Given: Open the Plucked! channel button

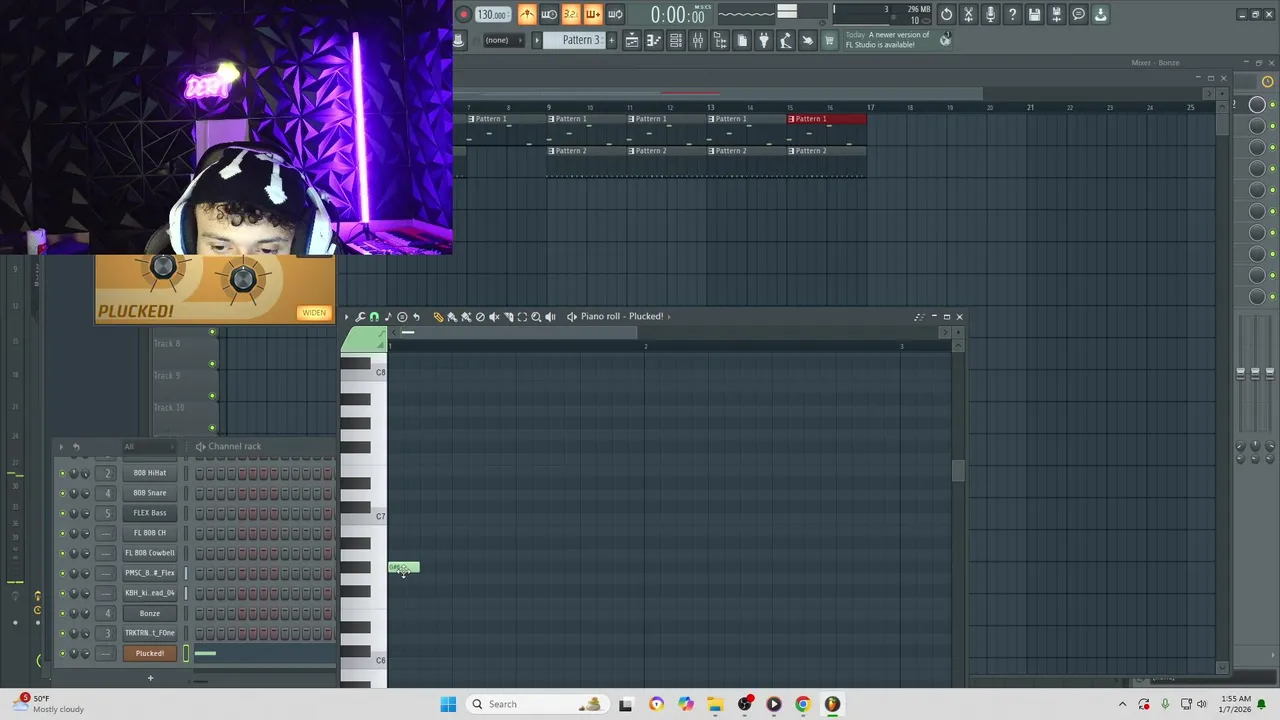Looking at the screenshot, I should point(150,653).
